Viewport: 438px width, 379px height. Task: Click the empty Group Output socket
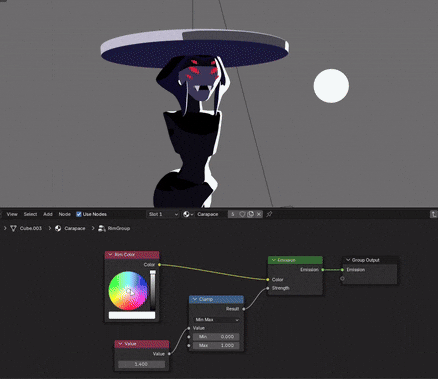coord(342,278)
